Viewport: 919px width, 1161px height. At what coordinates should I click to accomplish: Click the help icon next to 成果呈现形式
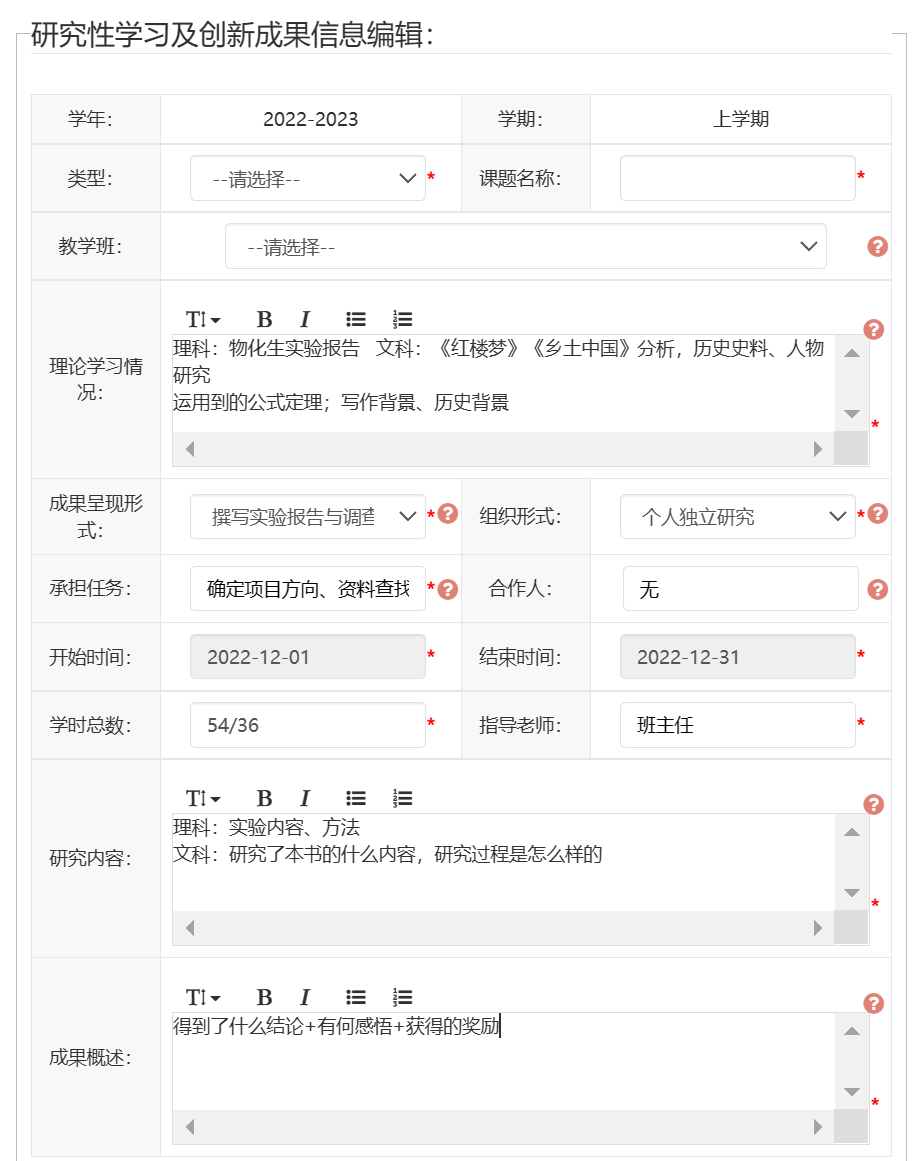(x=447, y=513)
